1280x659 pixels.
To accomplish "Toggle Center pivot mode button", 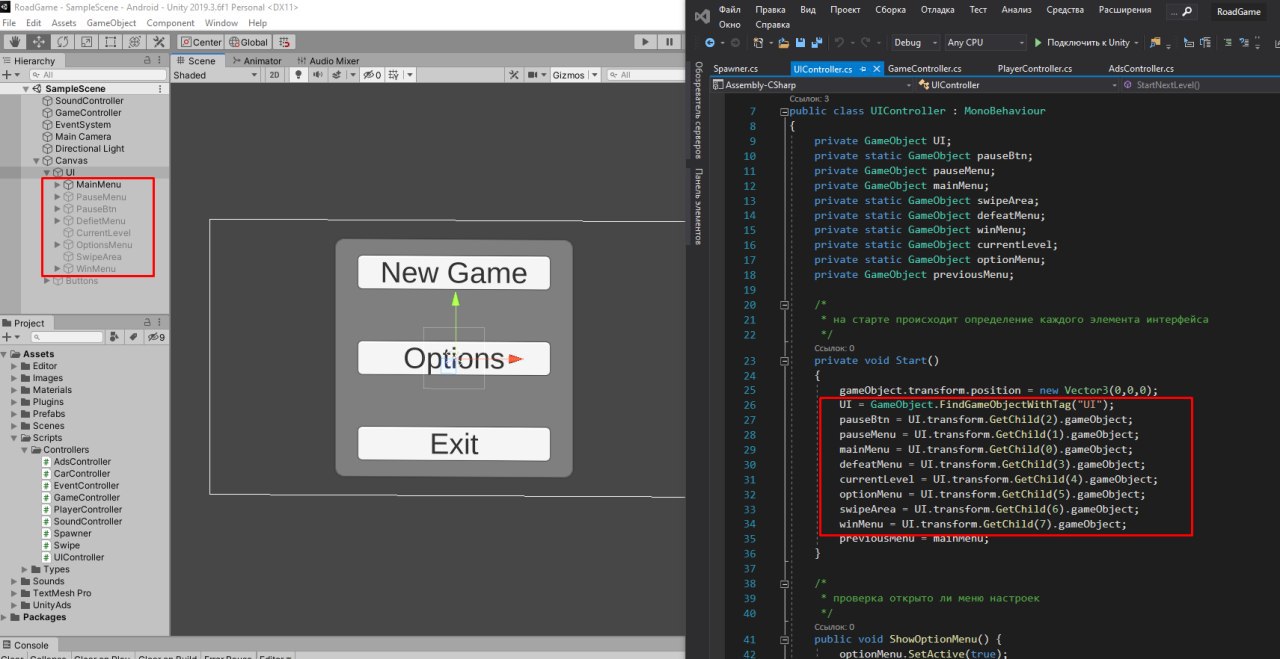I will pyautogui.click(x=201, y=42).
